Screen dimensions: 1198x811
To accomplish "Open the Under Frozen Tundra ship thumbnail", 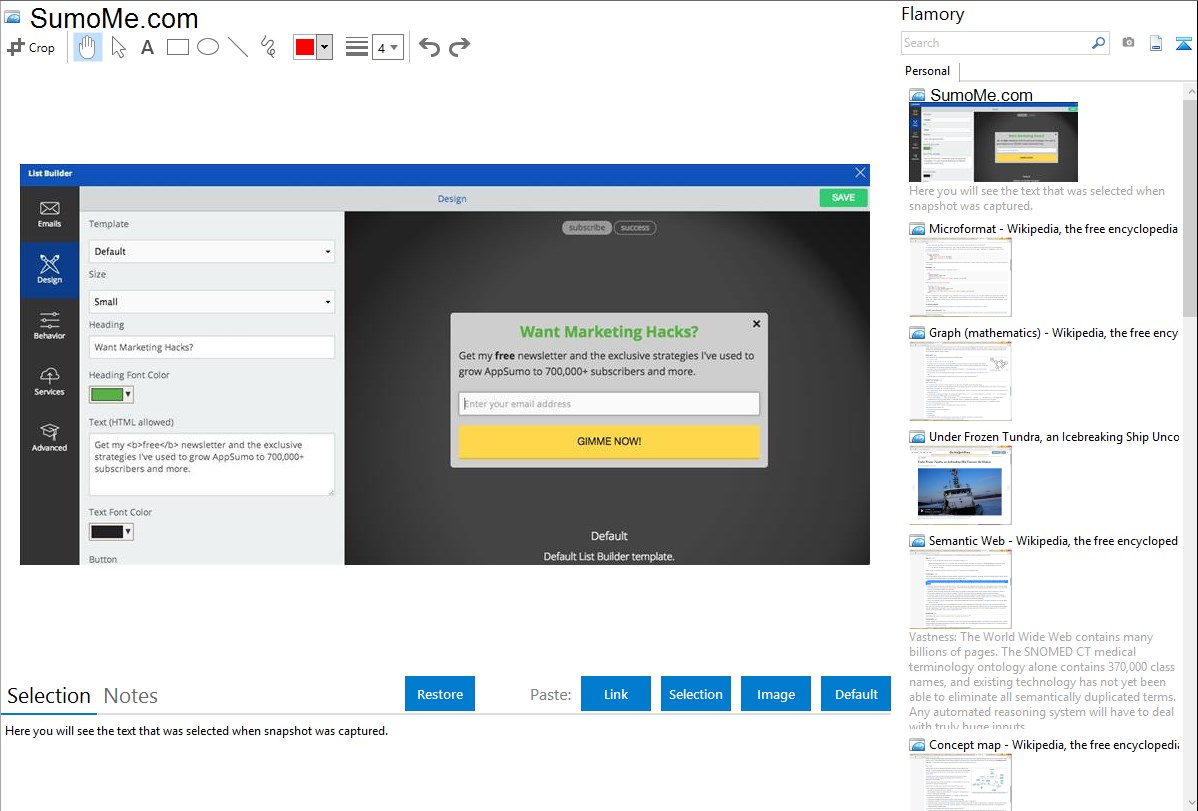I will coord(960,485).
